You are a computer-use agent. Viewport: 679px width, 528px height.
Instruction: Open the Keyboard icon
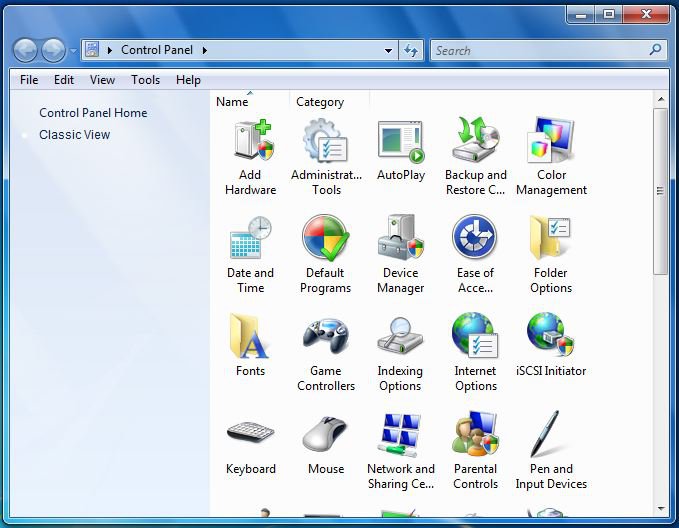click(x=251, y=432)
